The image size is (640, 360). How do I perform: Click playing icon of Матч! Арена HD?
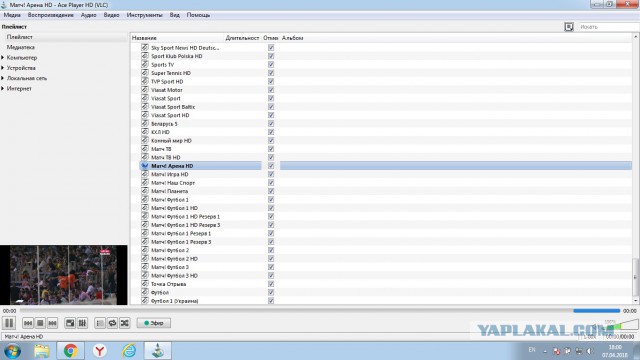point(144,166)
